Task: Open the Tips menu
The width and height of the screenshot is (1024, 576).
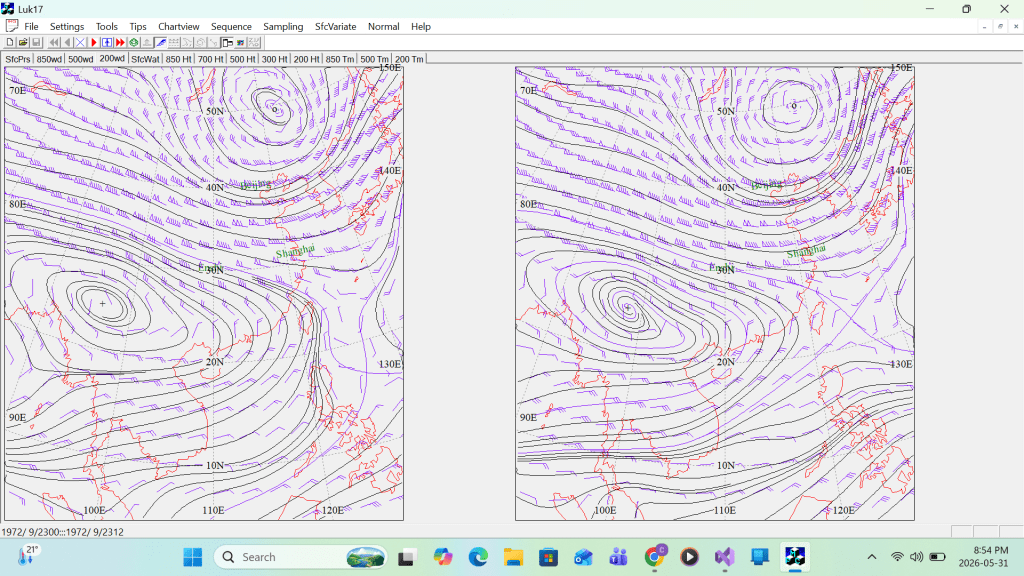Action: tap(138, 26)
